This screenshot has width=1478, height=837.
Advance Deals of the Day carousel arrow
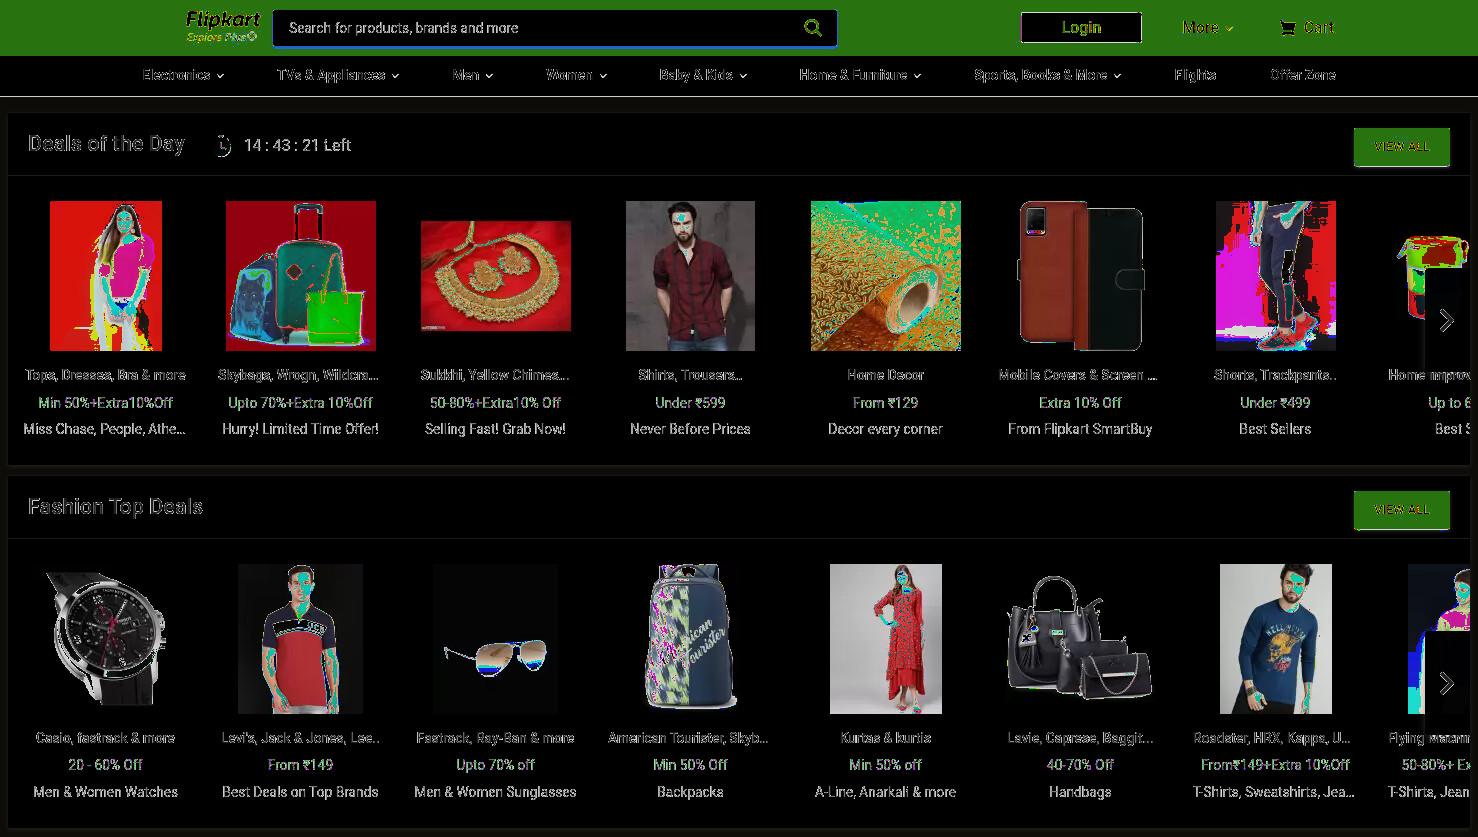[x=1446, y=320]
